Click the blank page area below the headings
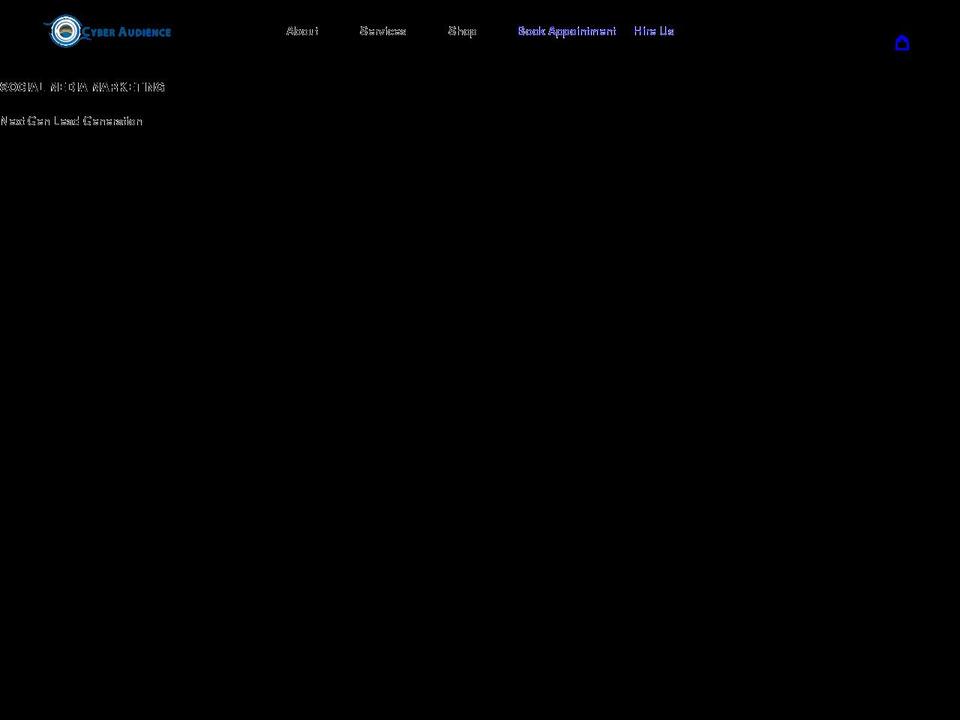This screenshot has height=720, width=960. point(480,400)
